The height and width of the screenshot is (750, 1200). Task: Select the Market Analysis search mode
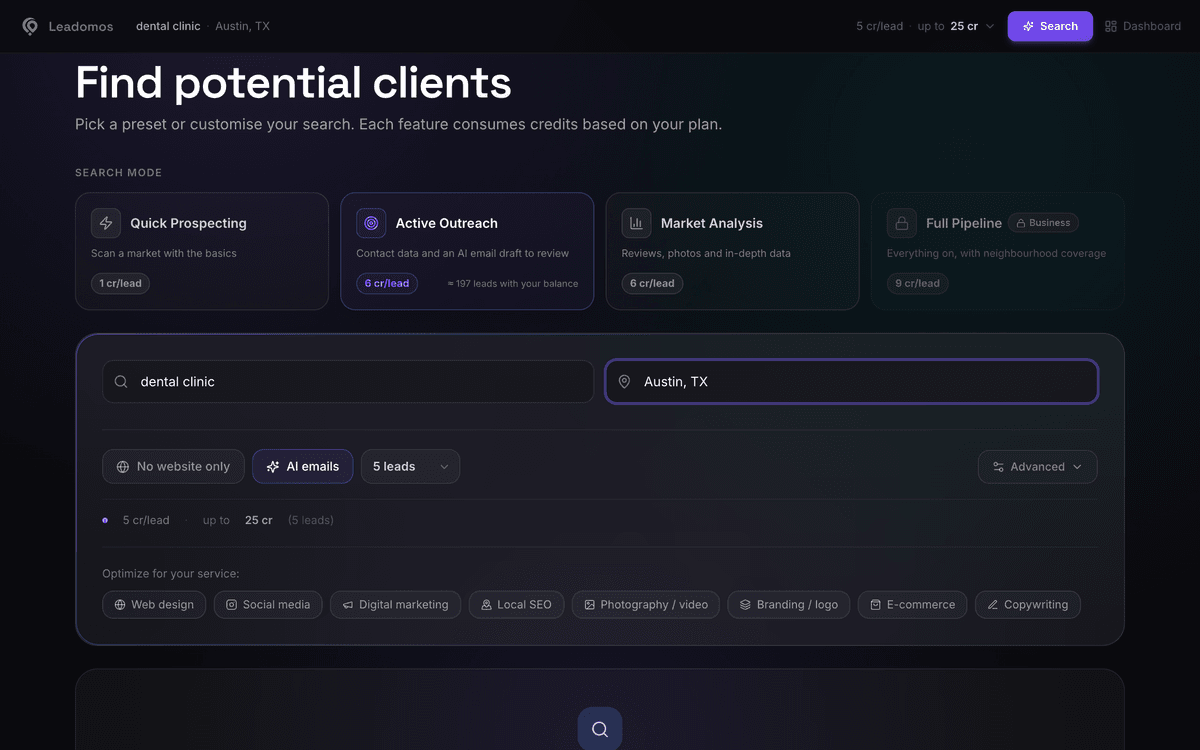[x=733, y=251]
